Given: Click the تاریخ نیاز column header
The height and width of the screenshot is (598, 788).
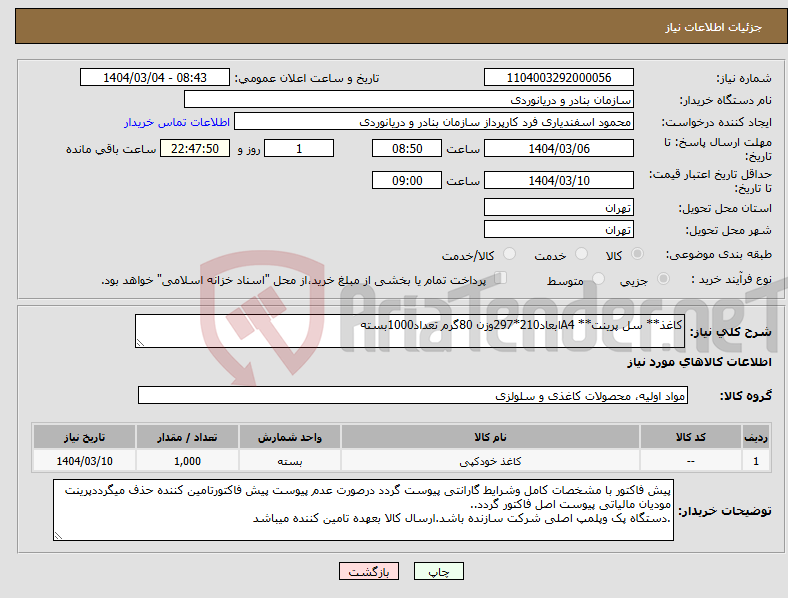Looking at the screenshot, I should pos(84,437).
